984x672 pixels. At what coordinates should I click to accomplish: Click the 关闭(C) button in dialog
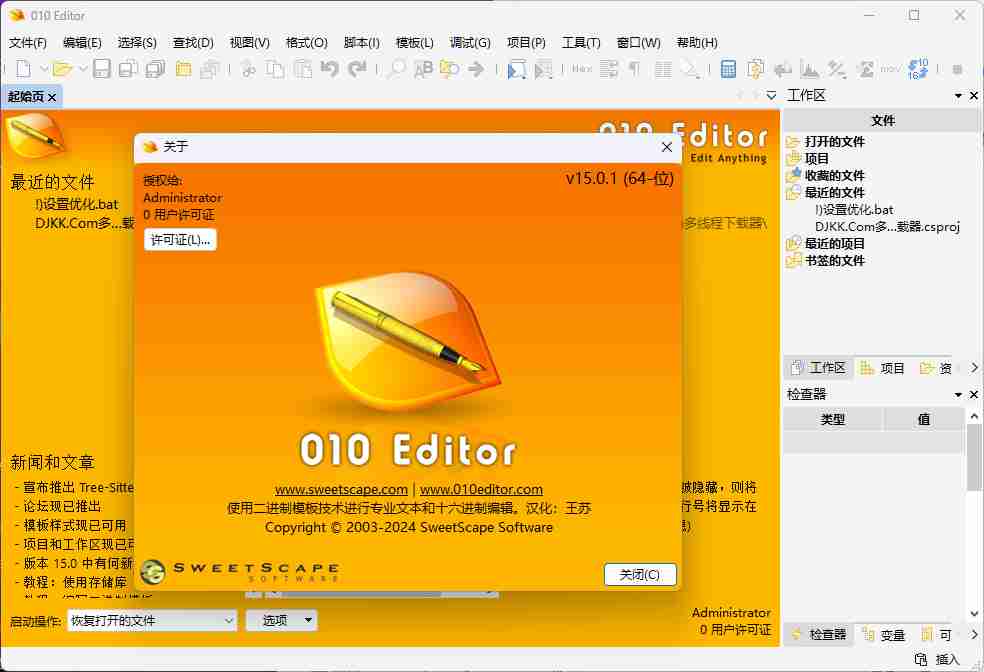click(x=640, y=575)
